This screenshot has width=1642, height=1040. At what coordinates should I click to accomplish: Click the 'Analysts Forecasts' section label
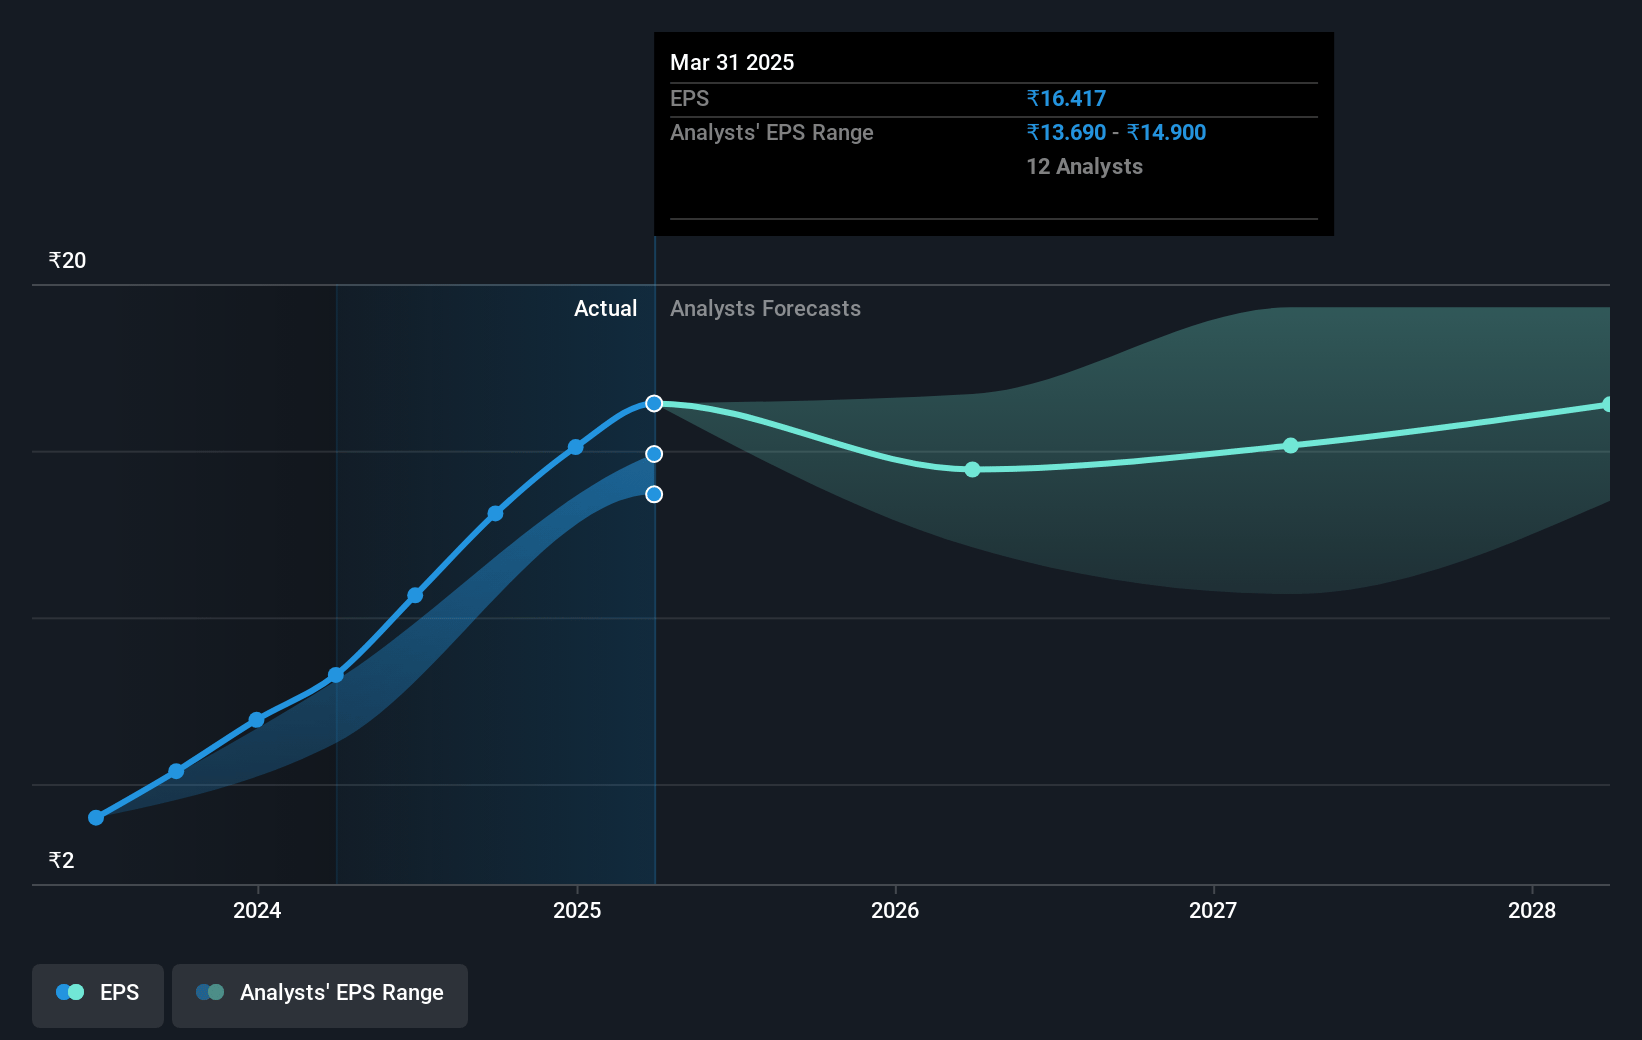pos(765,308)
